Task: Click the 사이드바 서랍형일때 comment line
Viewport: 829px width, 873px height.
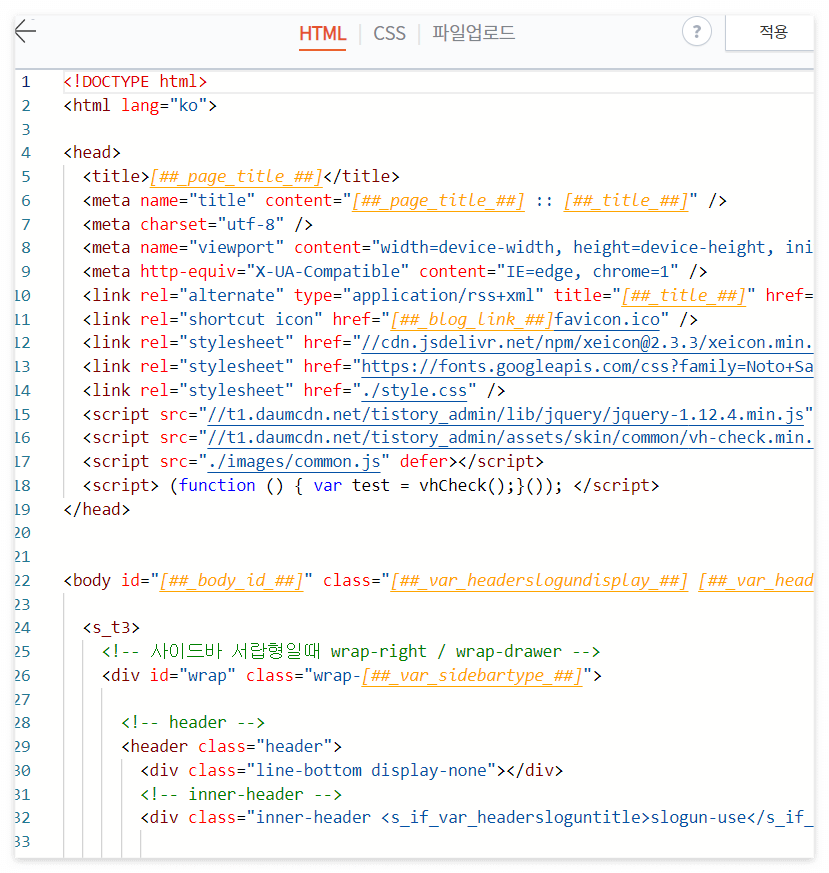Action: 351,651
